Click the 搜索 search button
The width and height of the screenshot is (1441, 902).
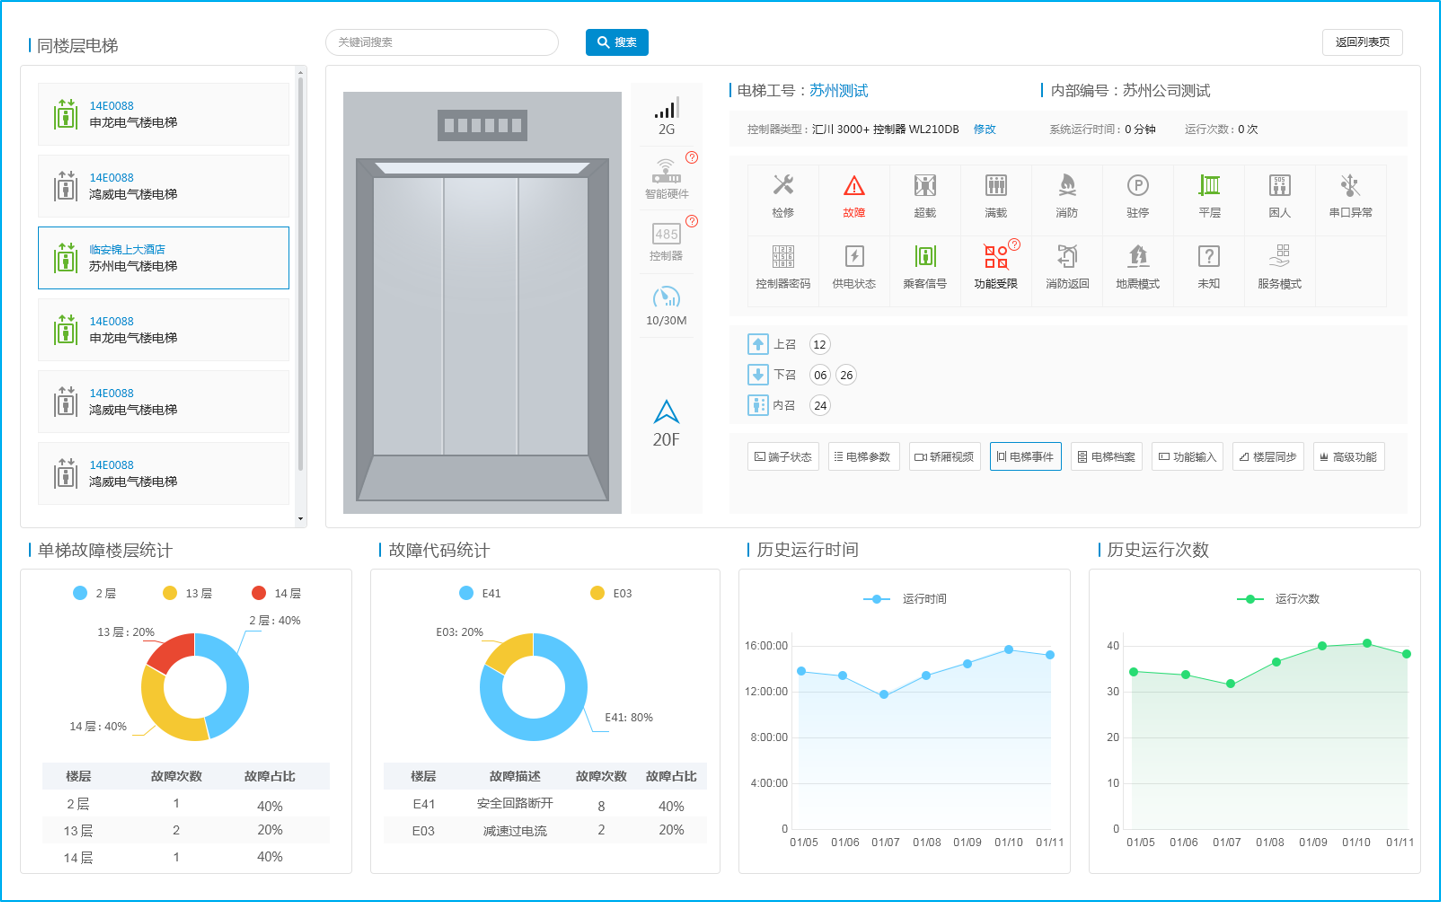coord(617,42)
